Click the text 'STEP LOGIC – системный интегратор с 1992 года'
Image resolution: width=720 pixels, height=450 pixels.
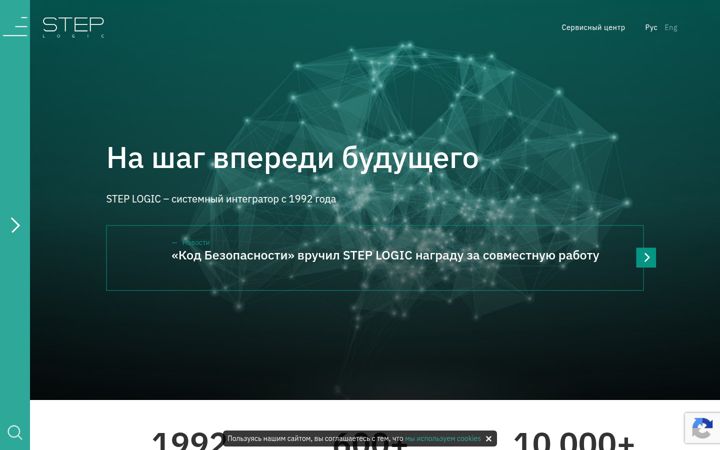(221, 199)
